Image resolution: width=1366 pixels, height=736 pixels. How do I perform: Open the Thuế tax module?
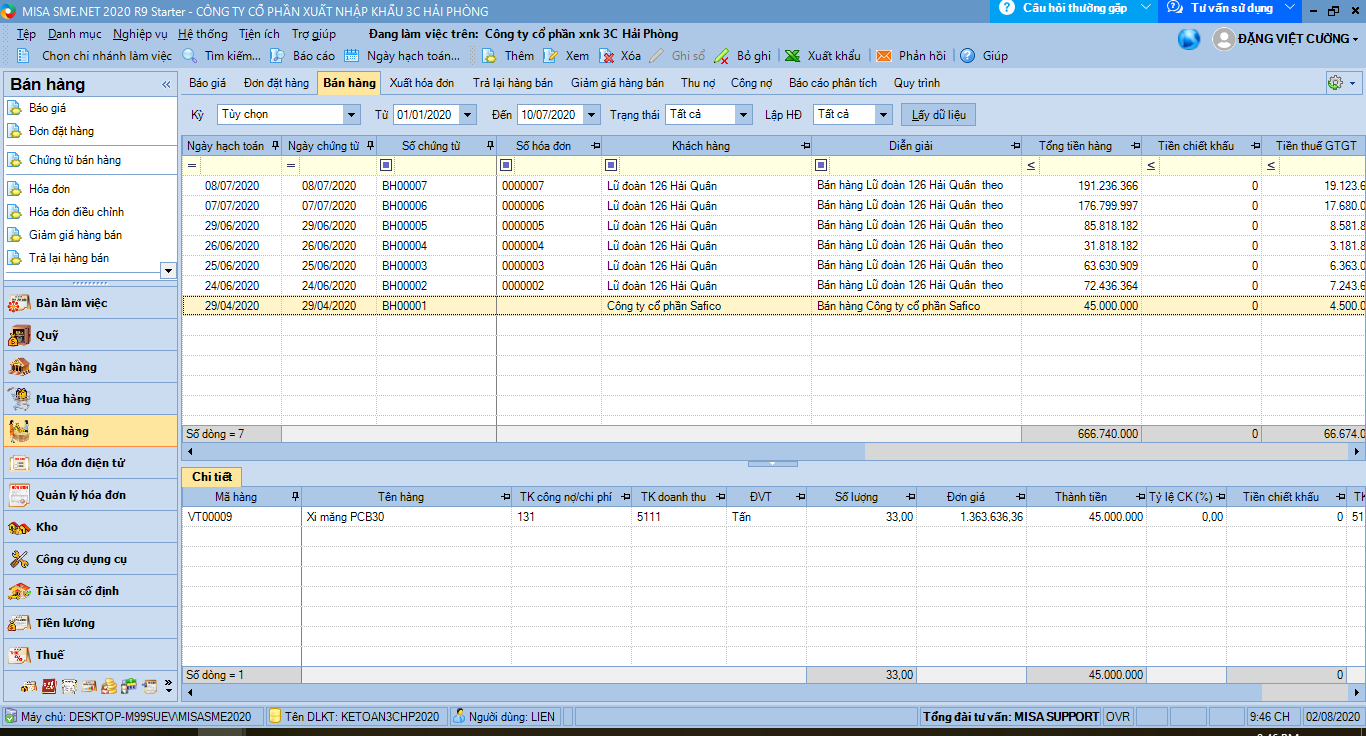point(90,655)
